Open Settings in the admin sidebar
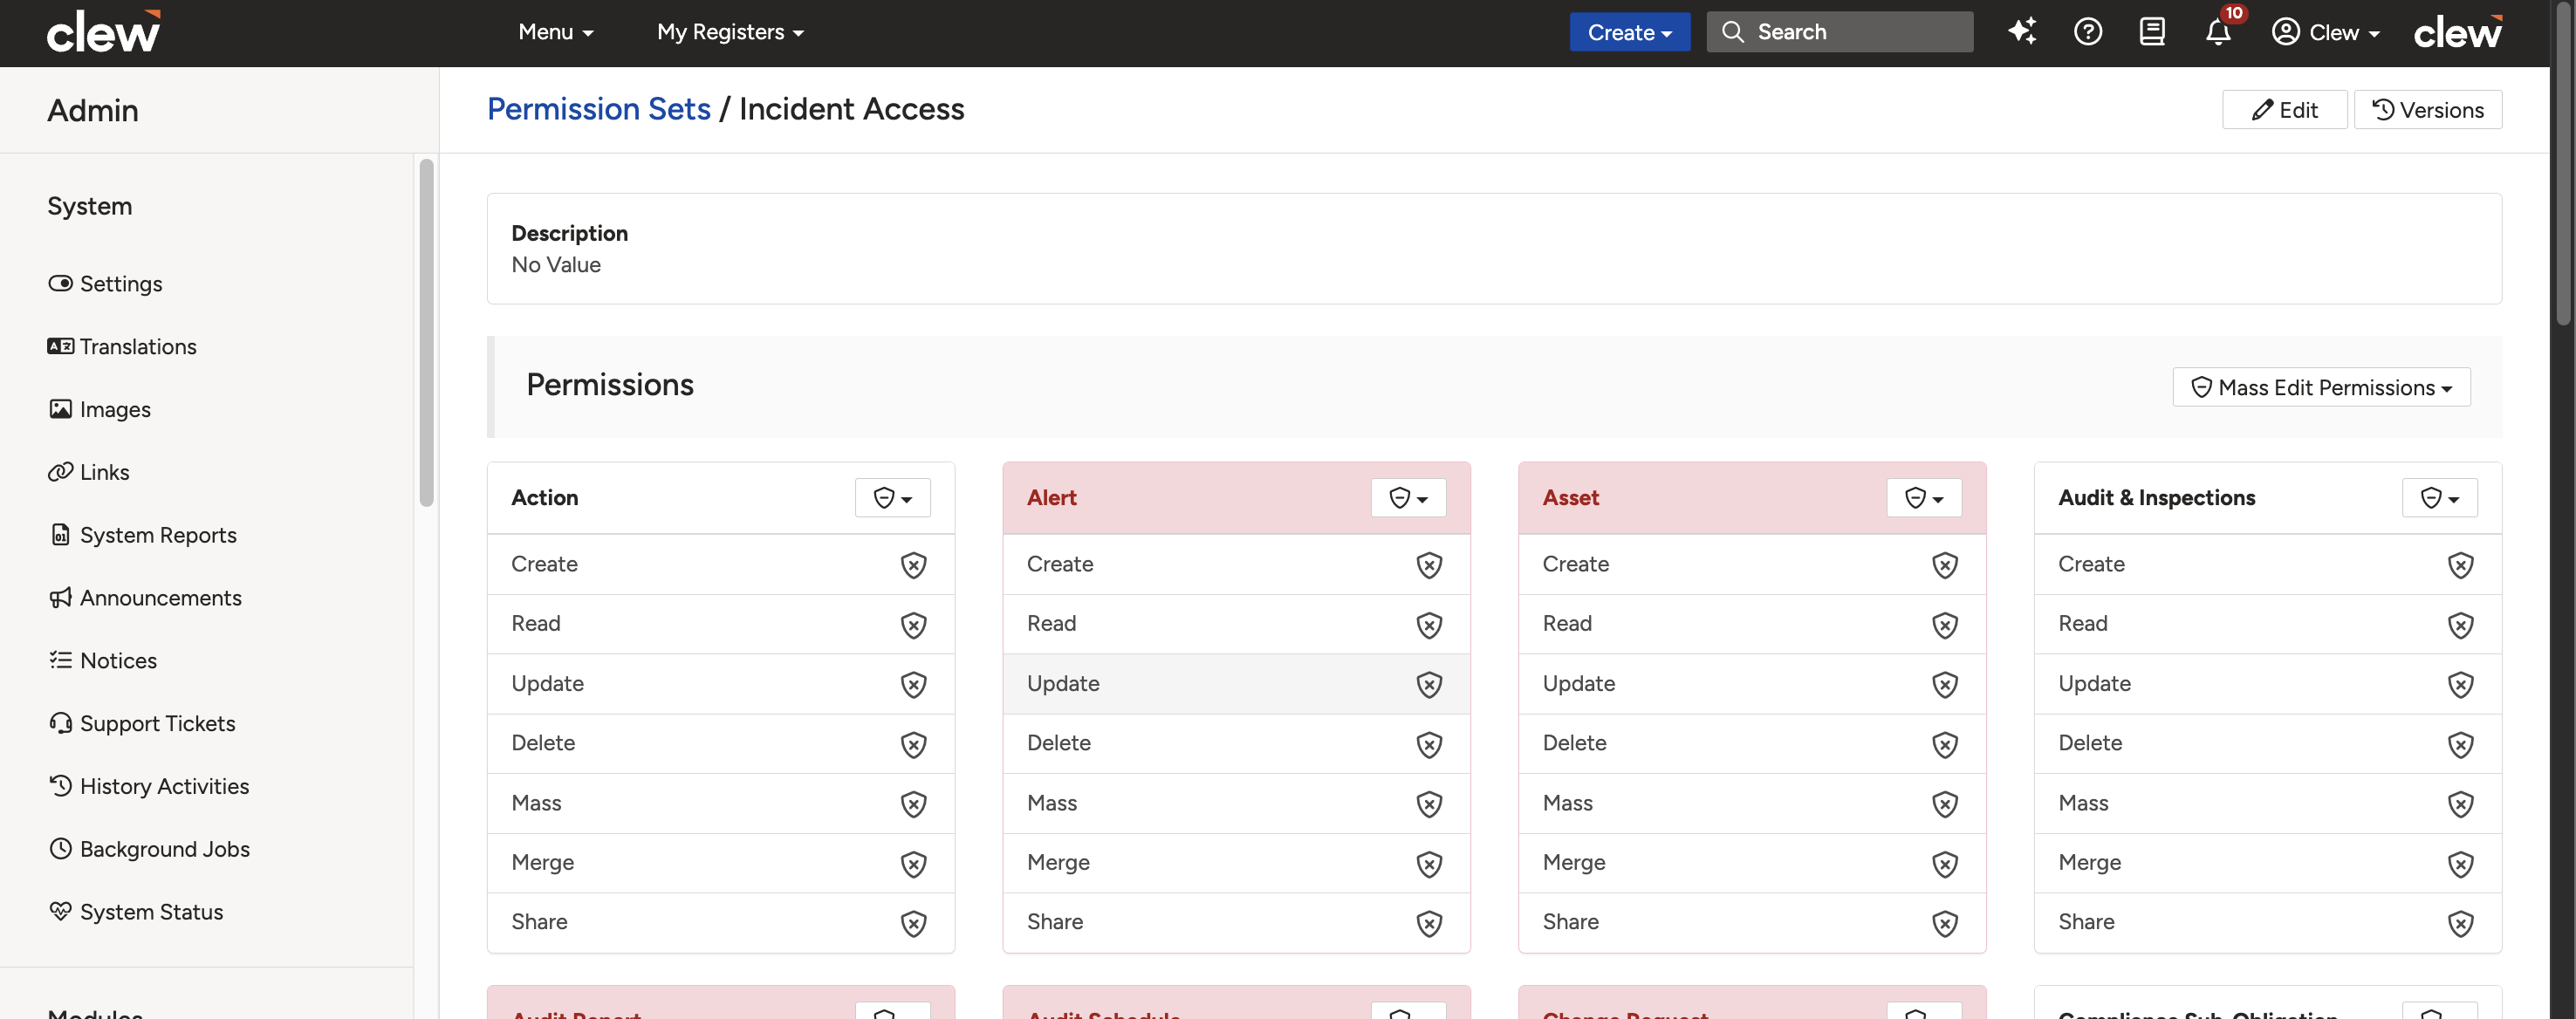 coord(105,284)
